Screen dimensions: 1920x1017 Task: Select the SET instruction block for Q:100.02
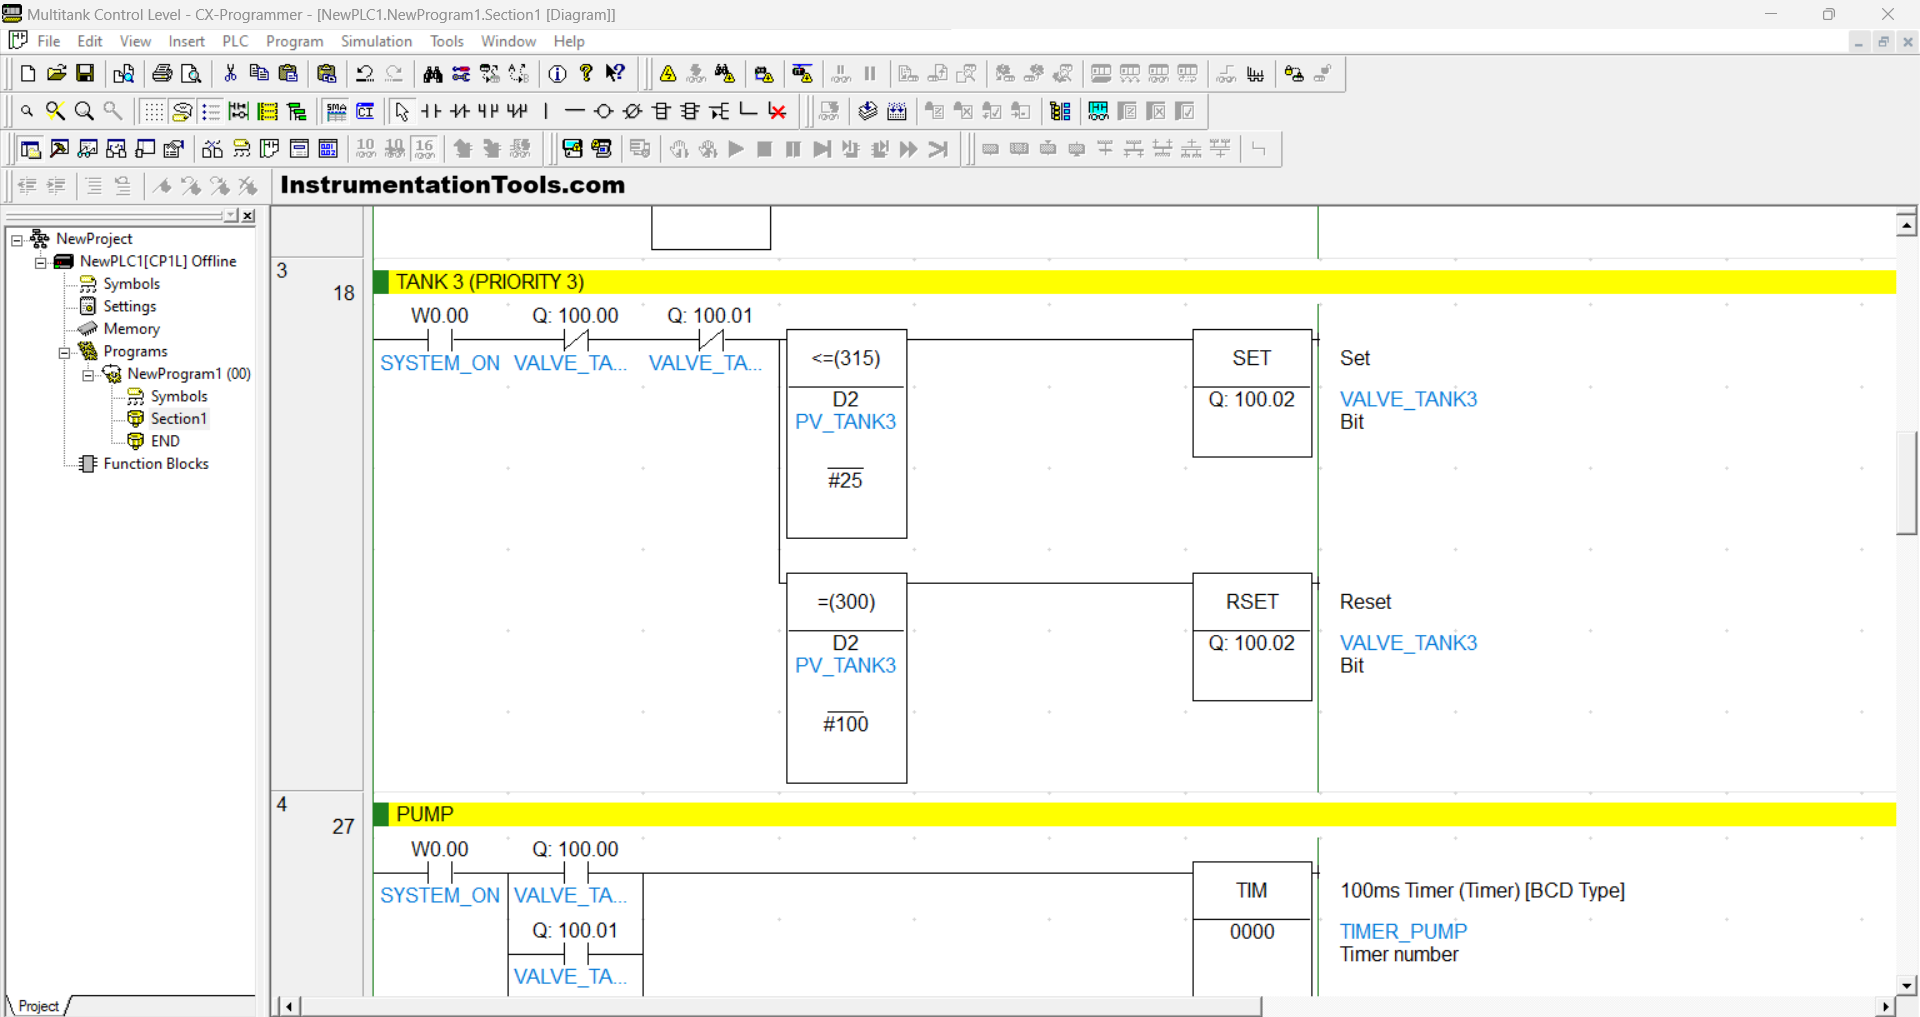click(x=1252, y=393)
